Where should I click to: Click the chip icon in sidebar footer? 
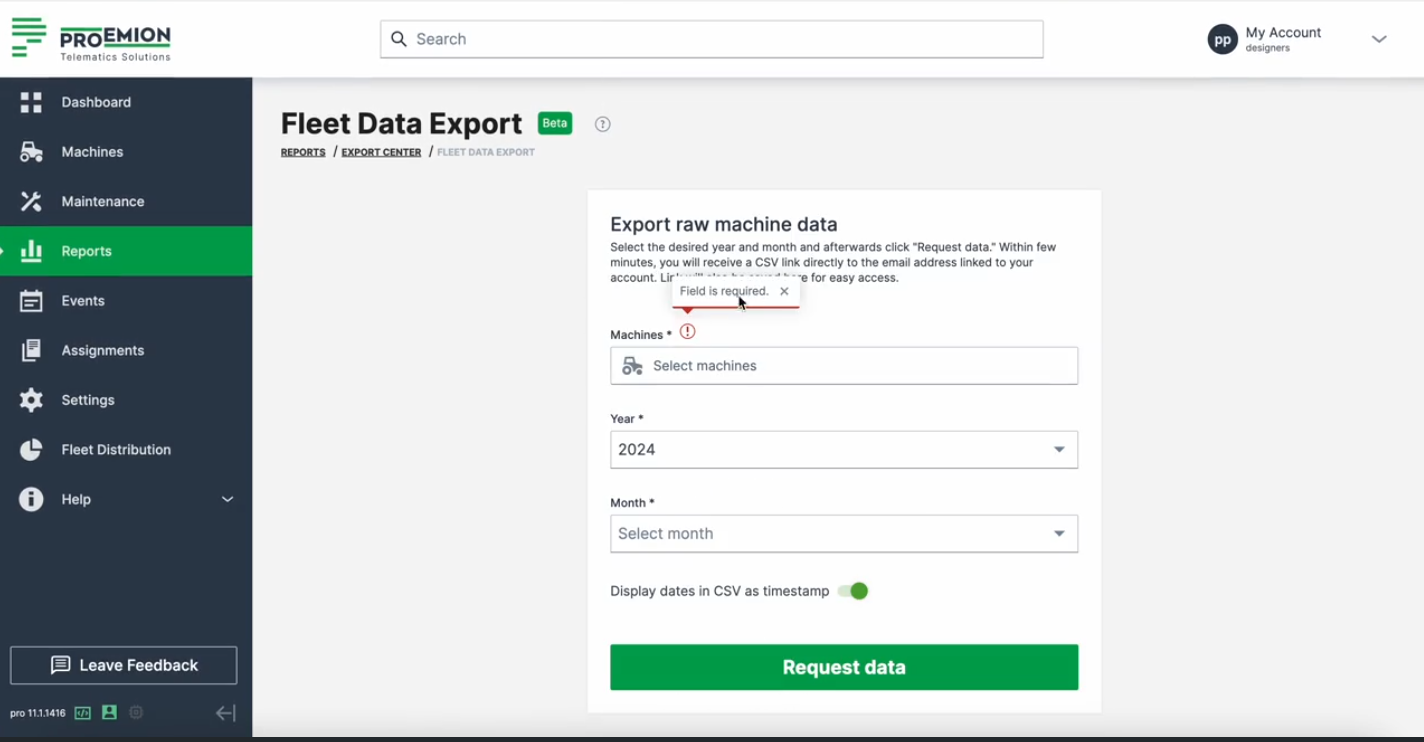point(136,713)
